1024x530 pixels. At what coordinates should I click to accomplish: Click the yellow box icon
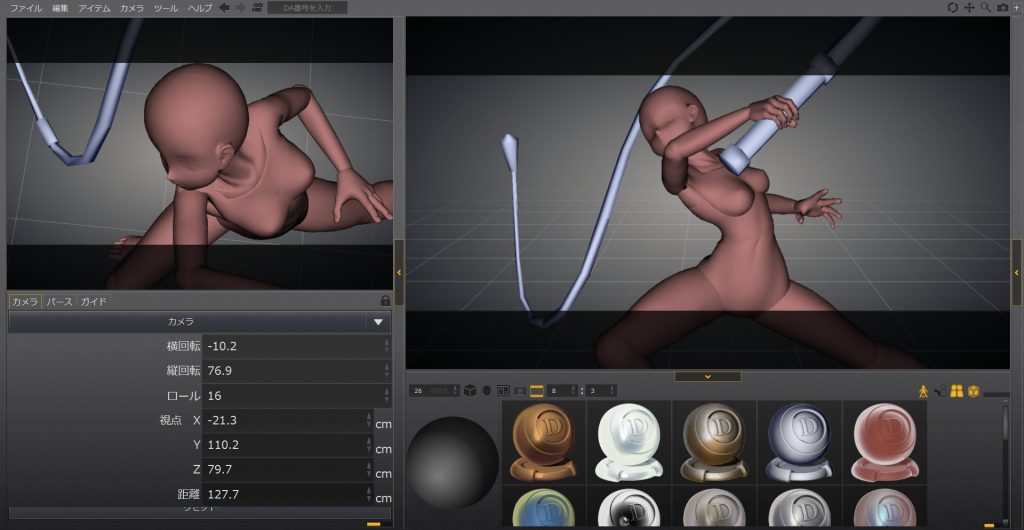point(974,391)
